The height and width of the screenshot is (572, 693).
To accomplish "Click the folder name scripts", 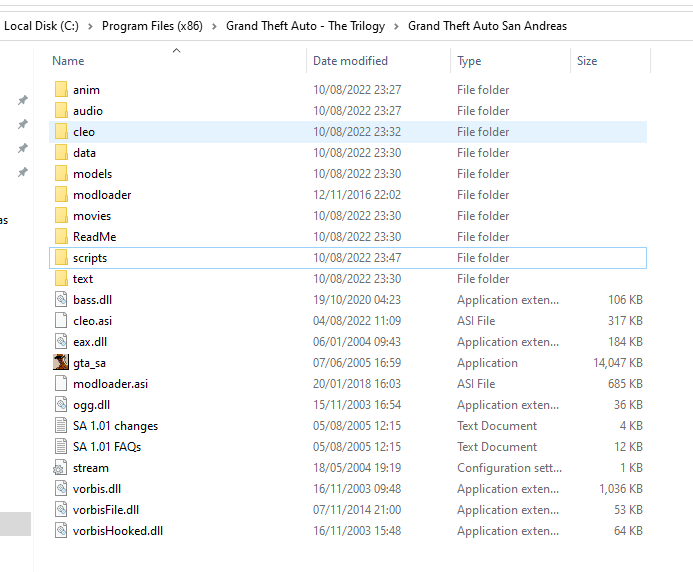I will point(90,258).
